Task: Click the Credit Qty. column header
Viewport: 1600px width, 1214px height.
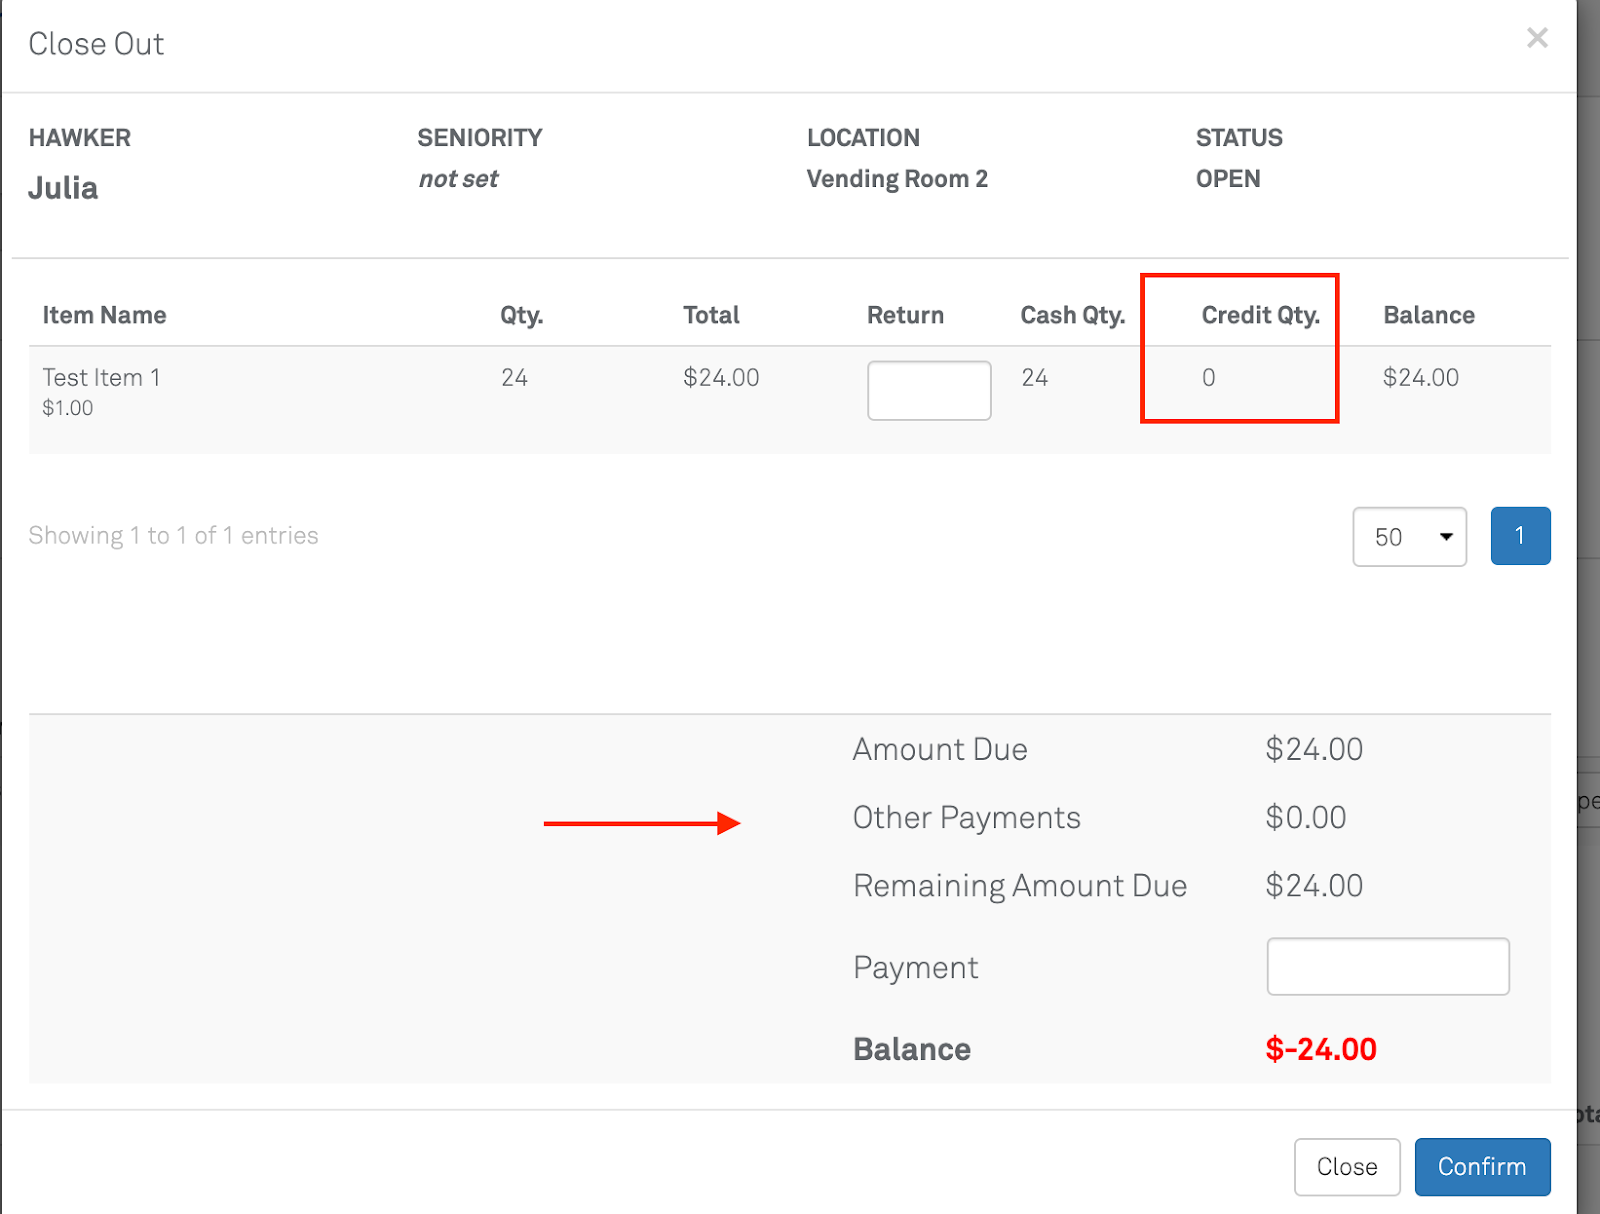Action: [x=1260, y=315]
